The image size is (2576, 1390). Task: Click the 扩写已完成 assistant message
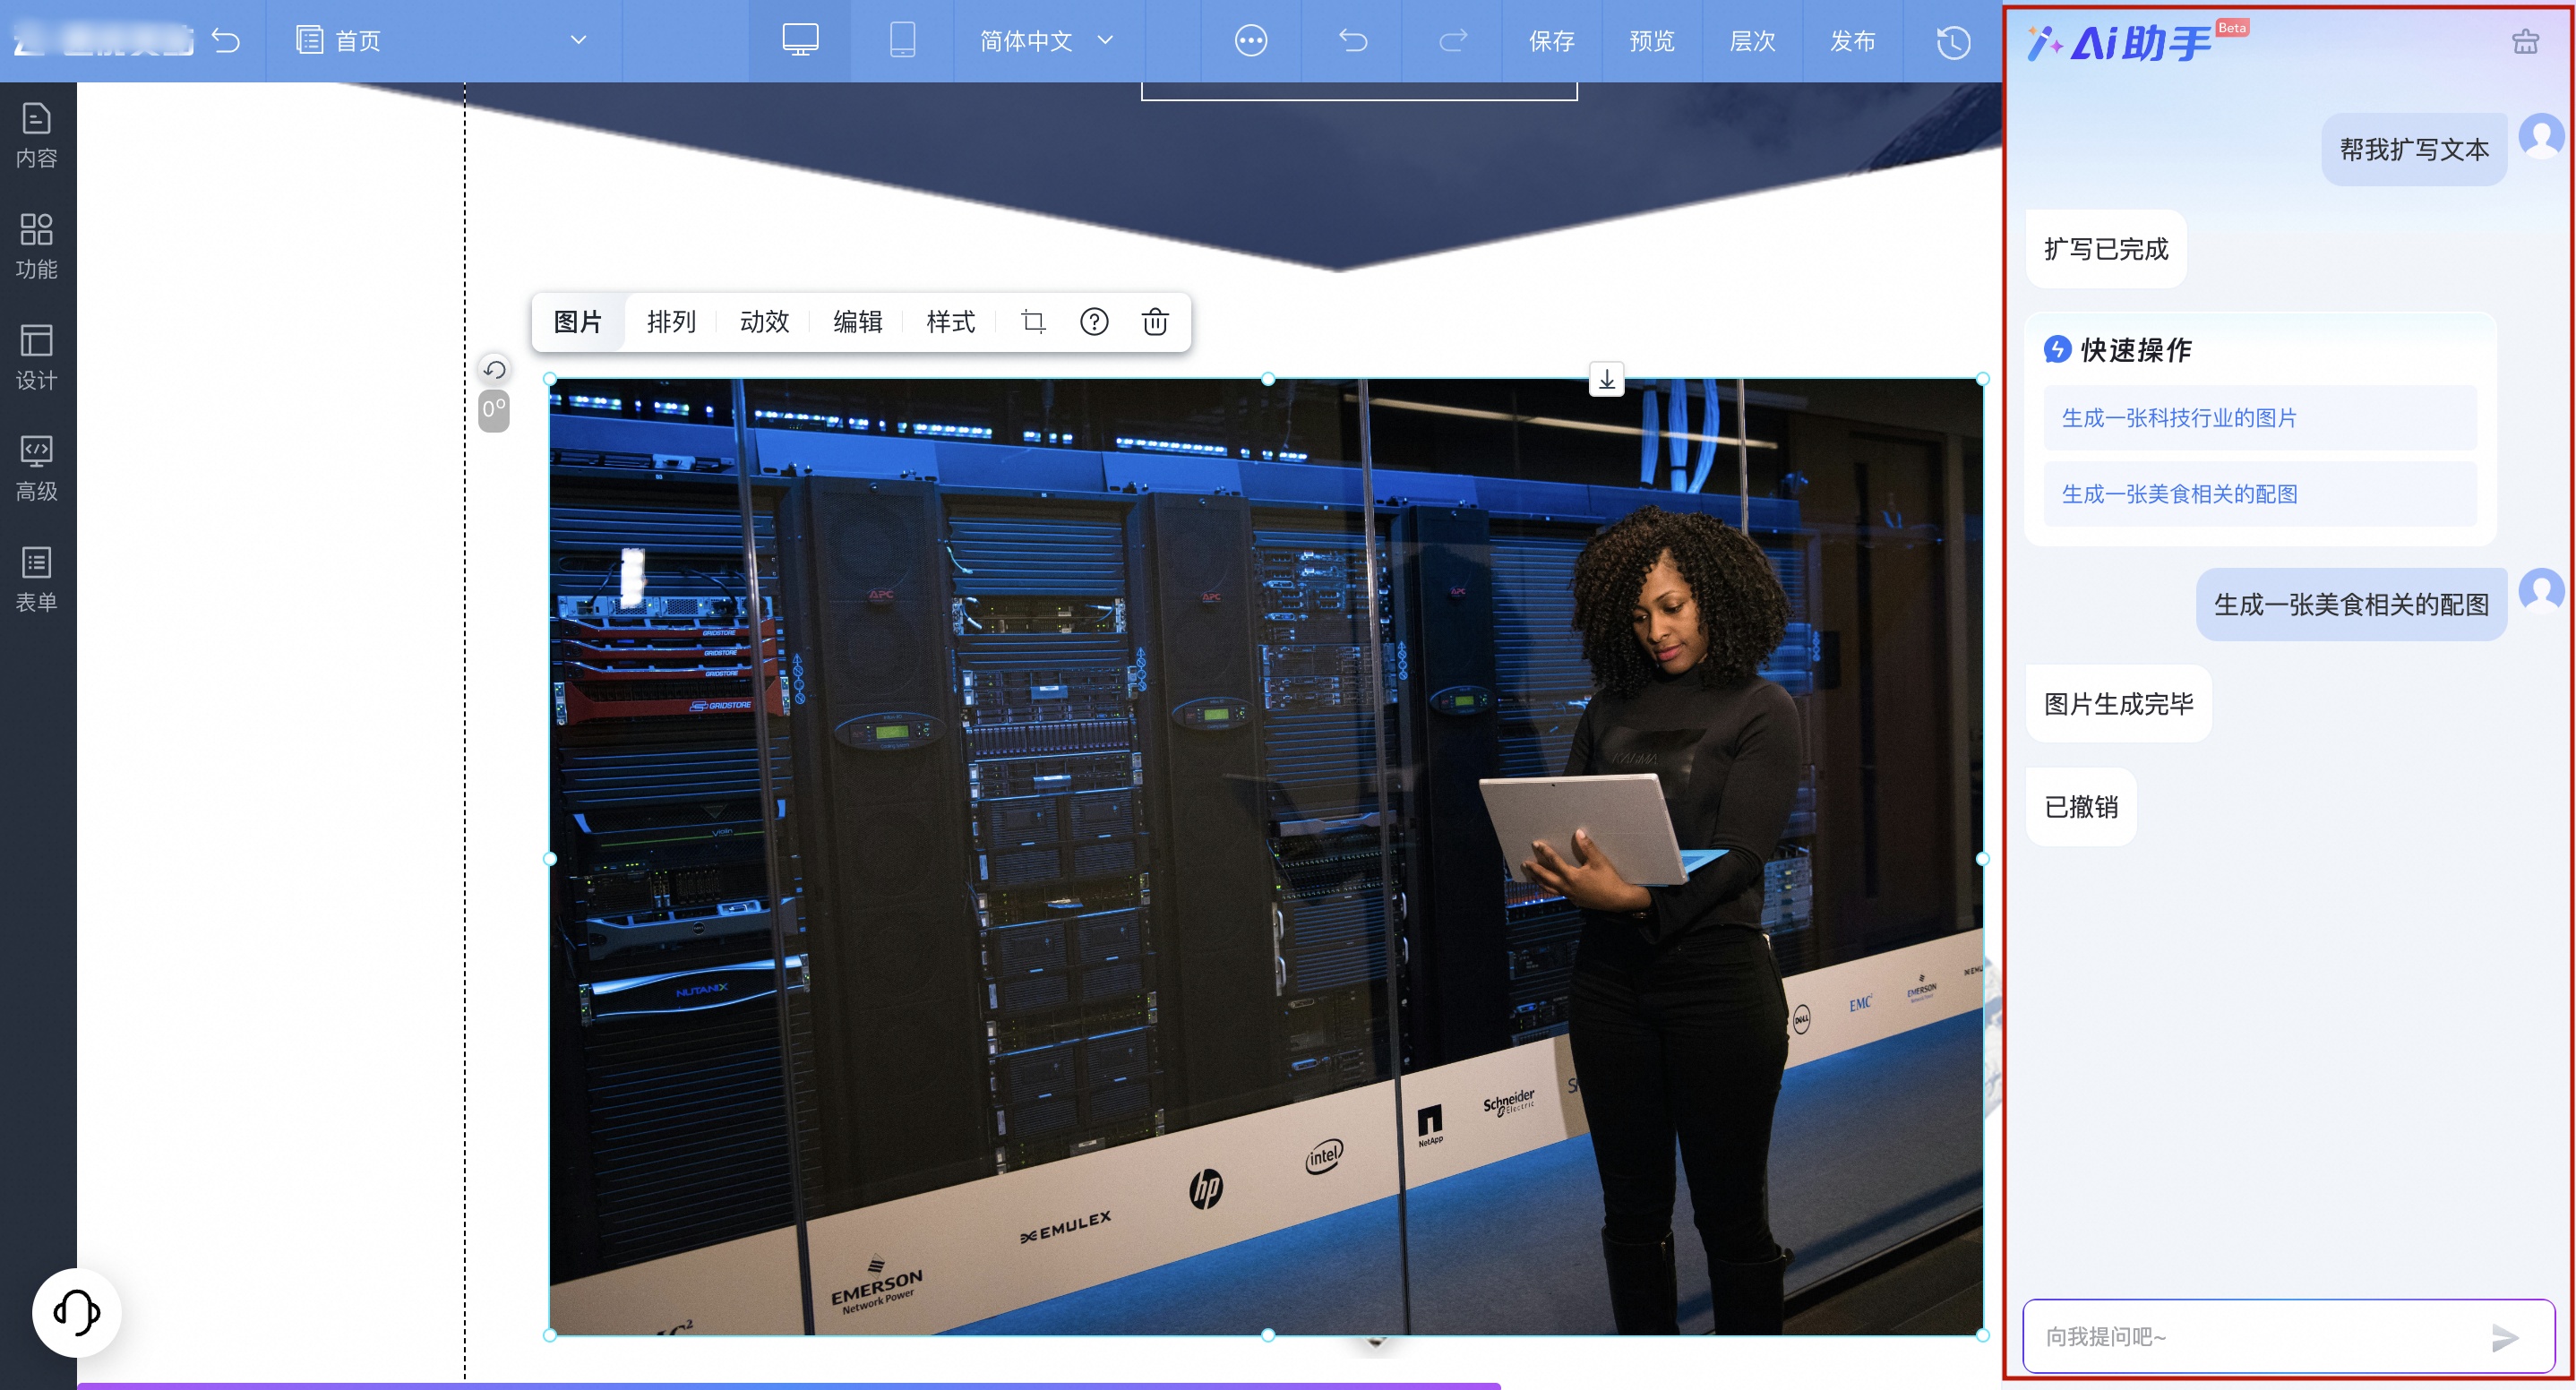[x=2106, y=249]
